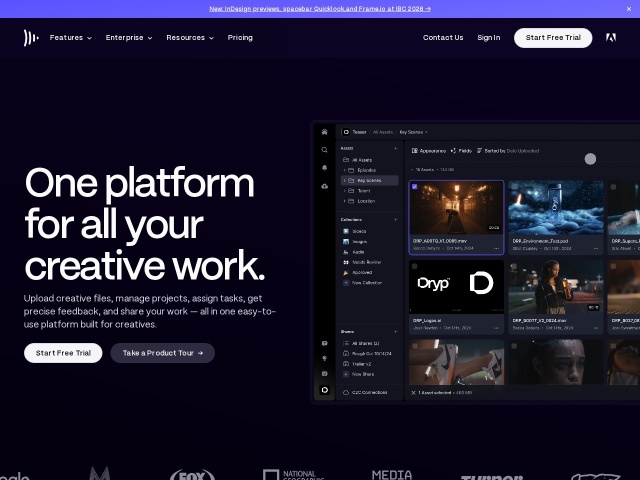Open the Approved collection
The image size is (640, 480).
point(358,272)
